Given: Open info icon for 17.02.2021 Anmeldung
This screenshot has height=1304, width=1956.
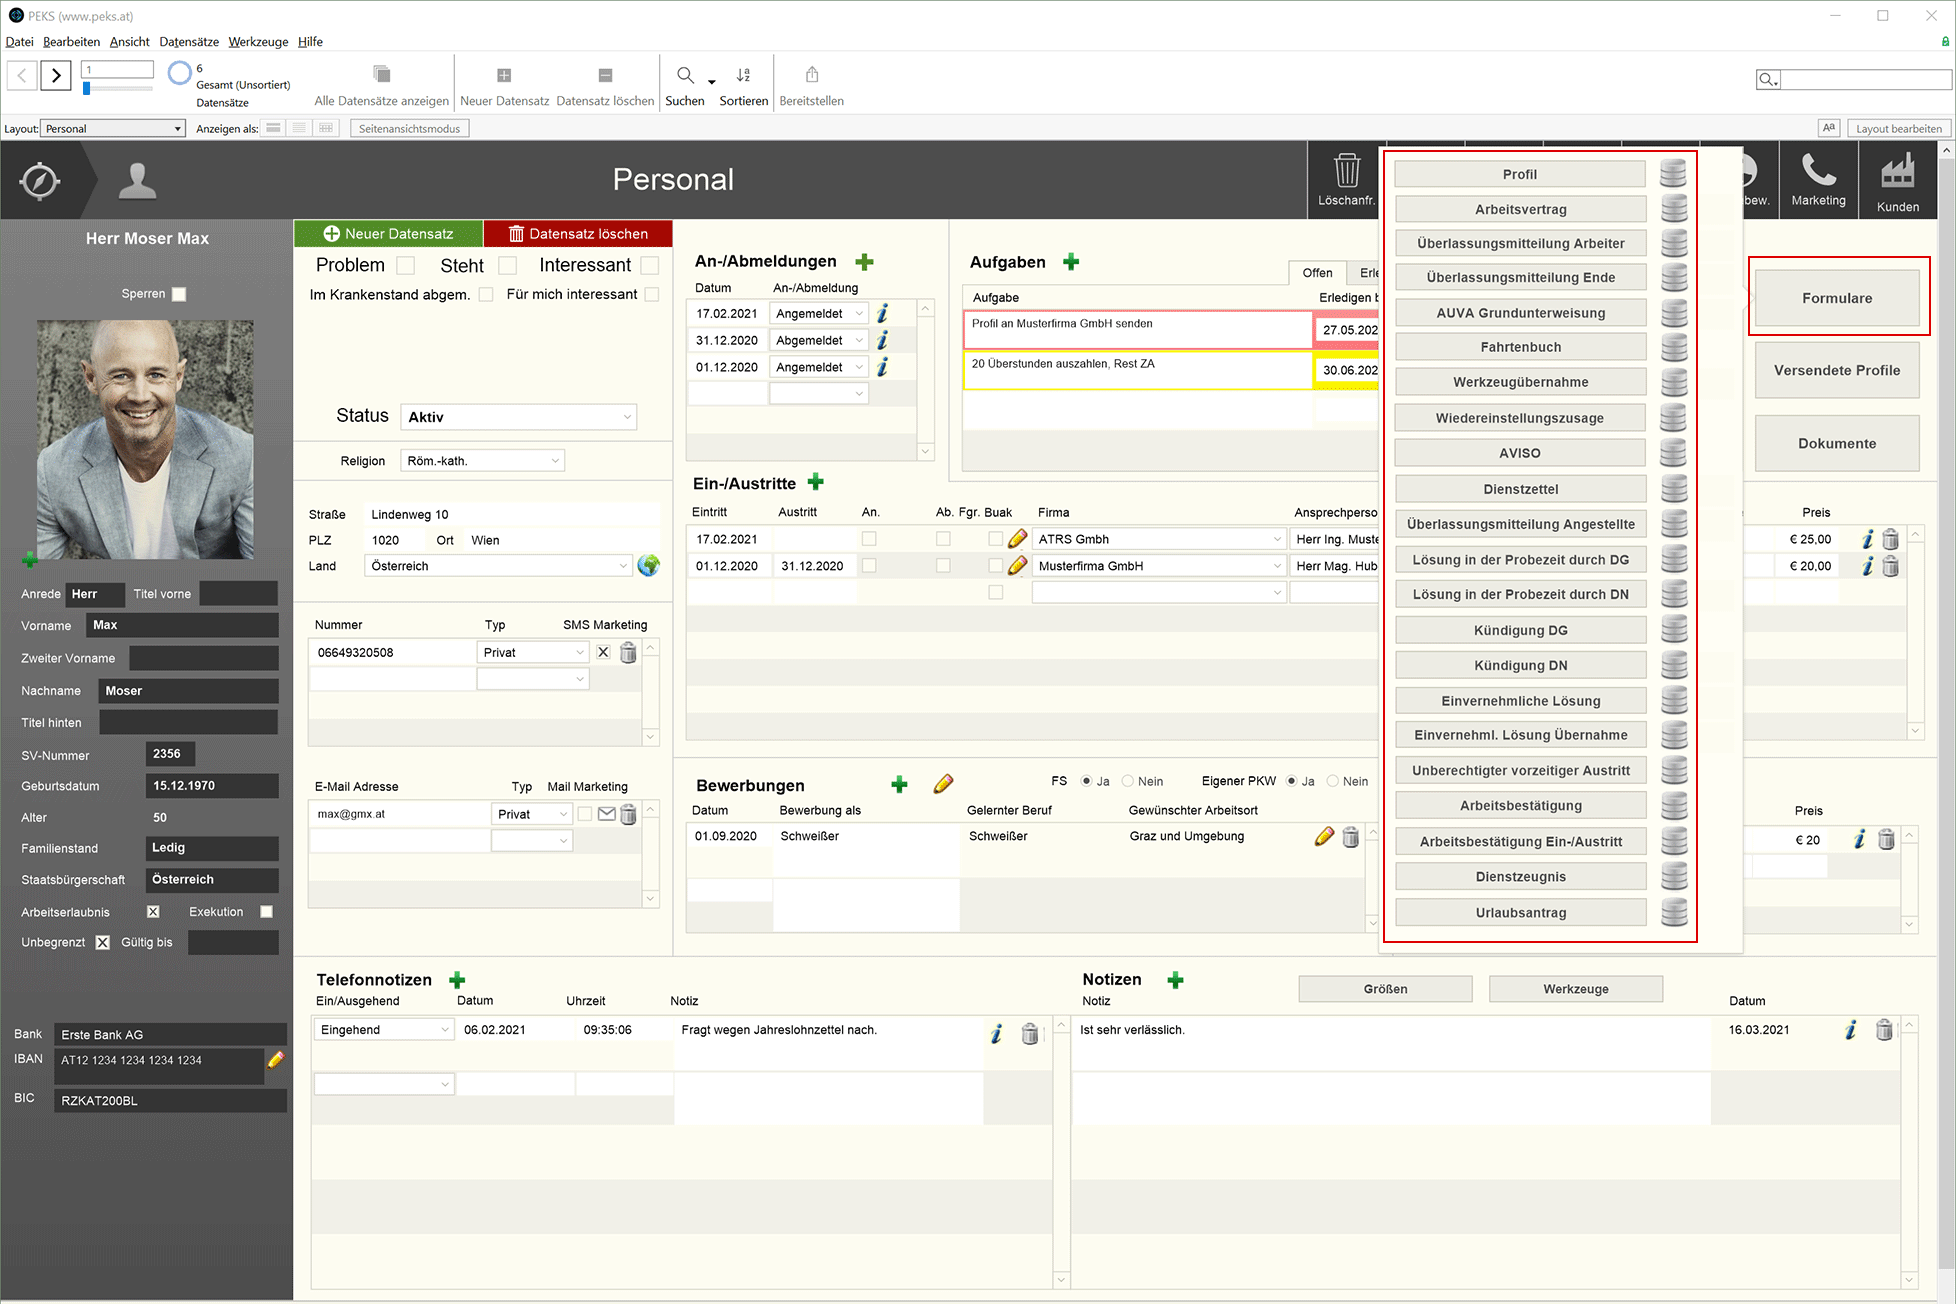Looking at the screenshot, I should 882,314.
